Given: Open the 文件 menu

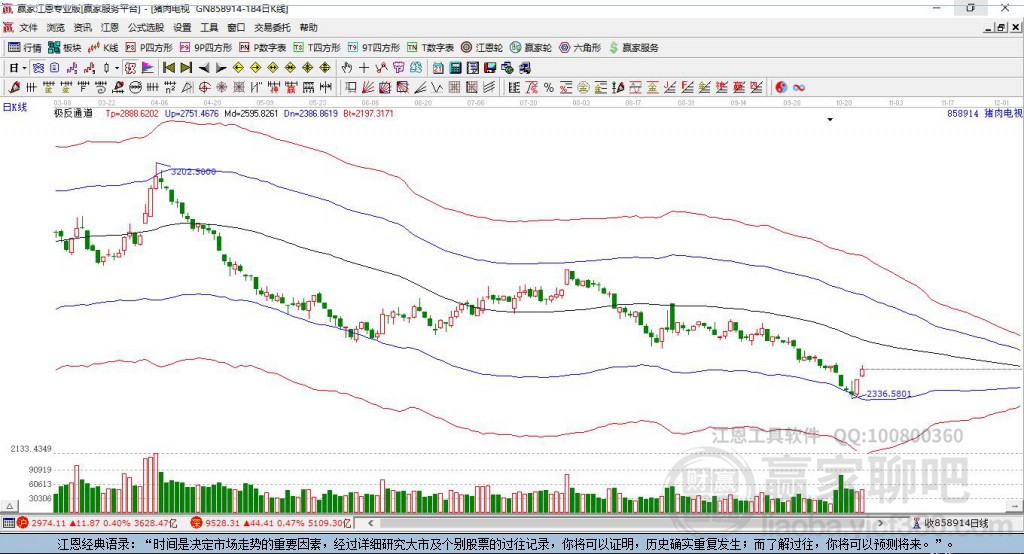Looking at the screenshot, I should pos(28,27).
